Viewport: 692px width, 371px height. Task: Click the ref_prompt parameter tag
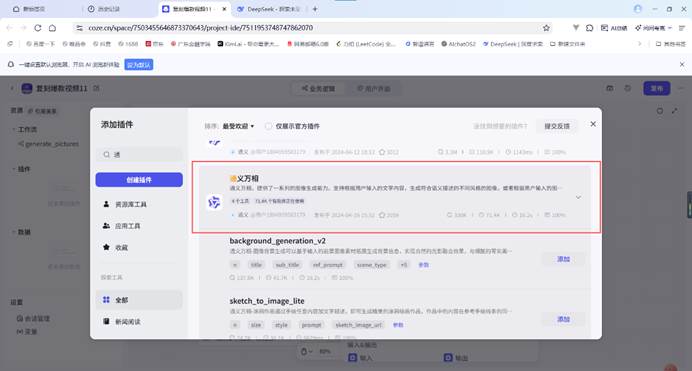pyautogui.click(x=328, y=265)
